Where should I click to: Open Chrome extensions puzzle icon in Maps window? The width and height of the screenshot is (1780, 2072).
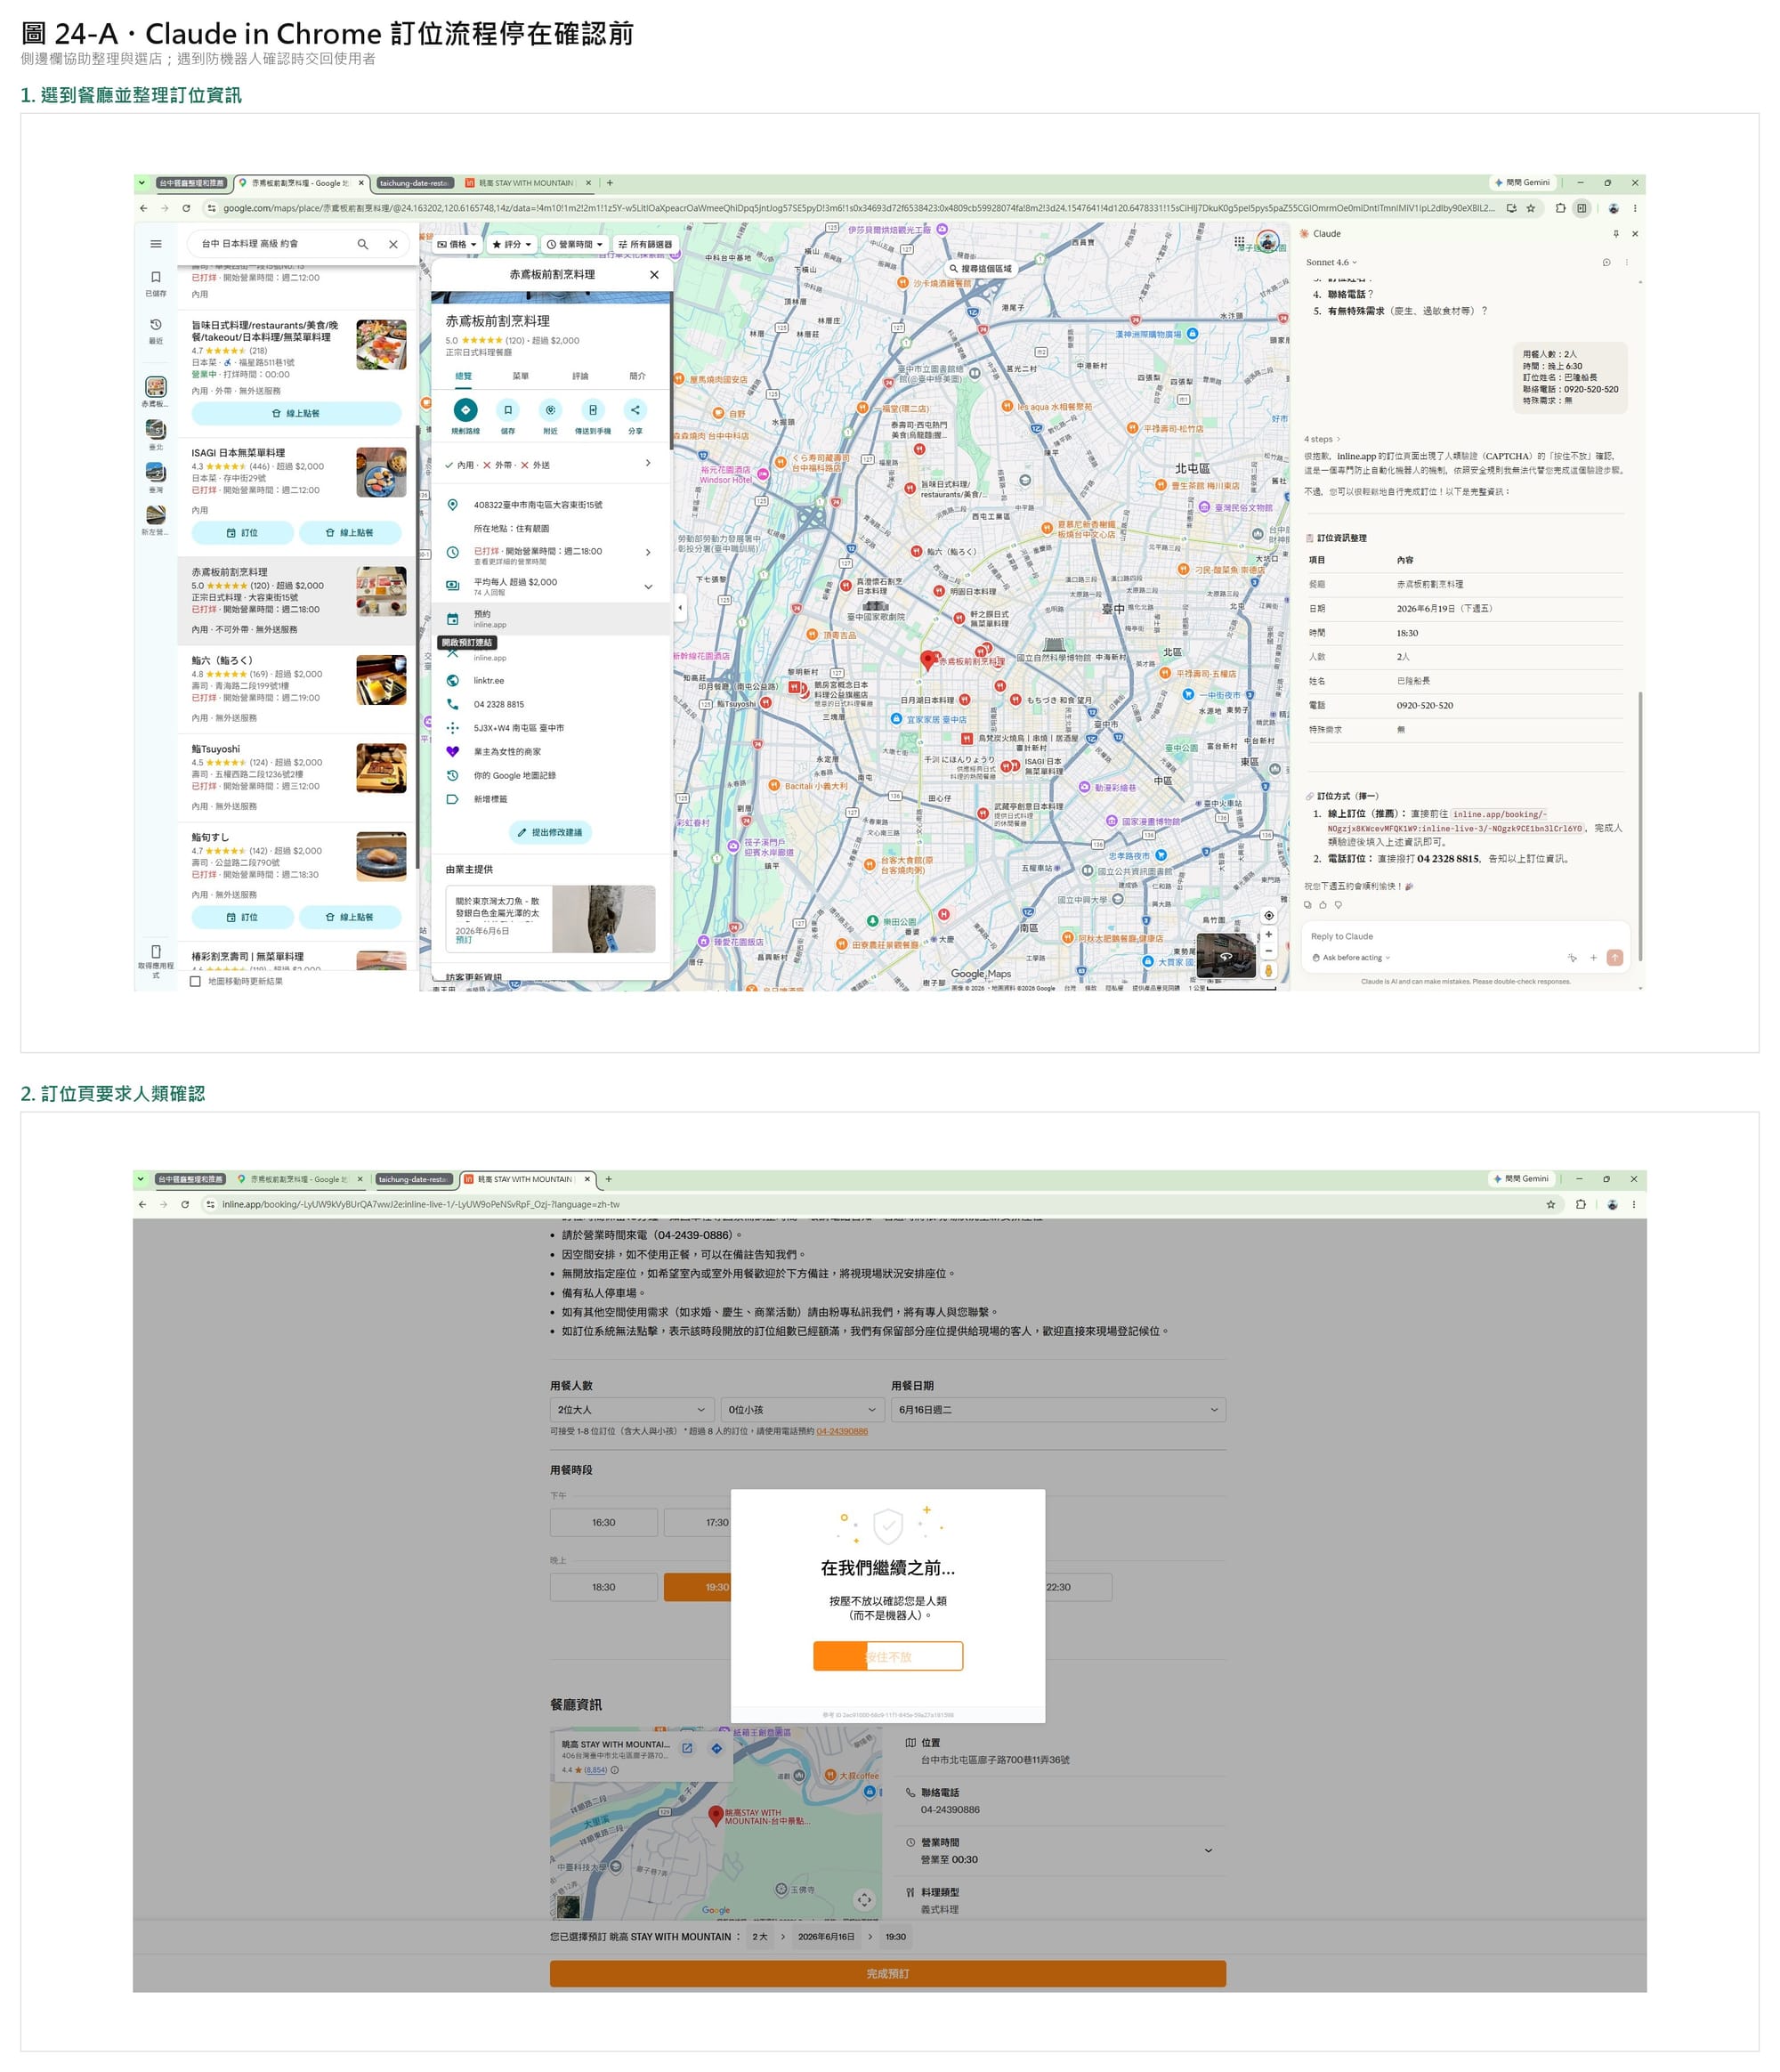[x=1560, y=208]
